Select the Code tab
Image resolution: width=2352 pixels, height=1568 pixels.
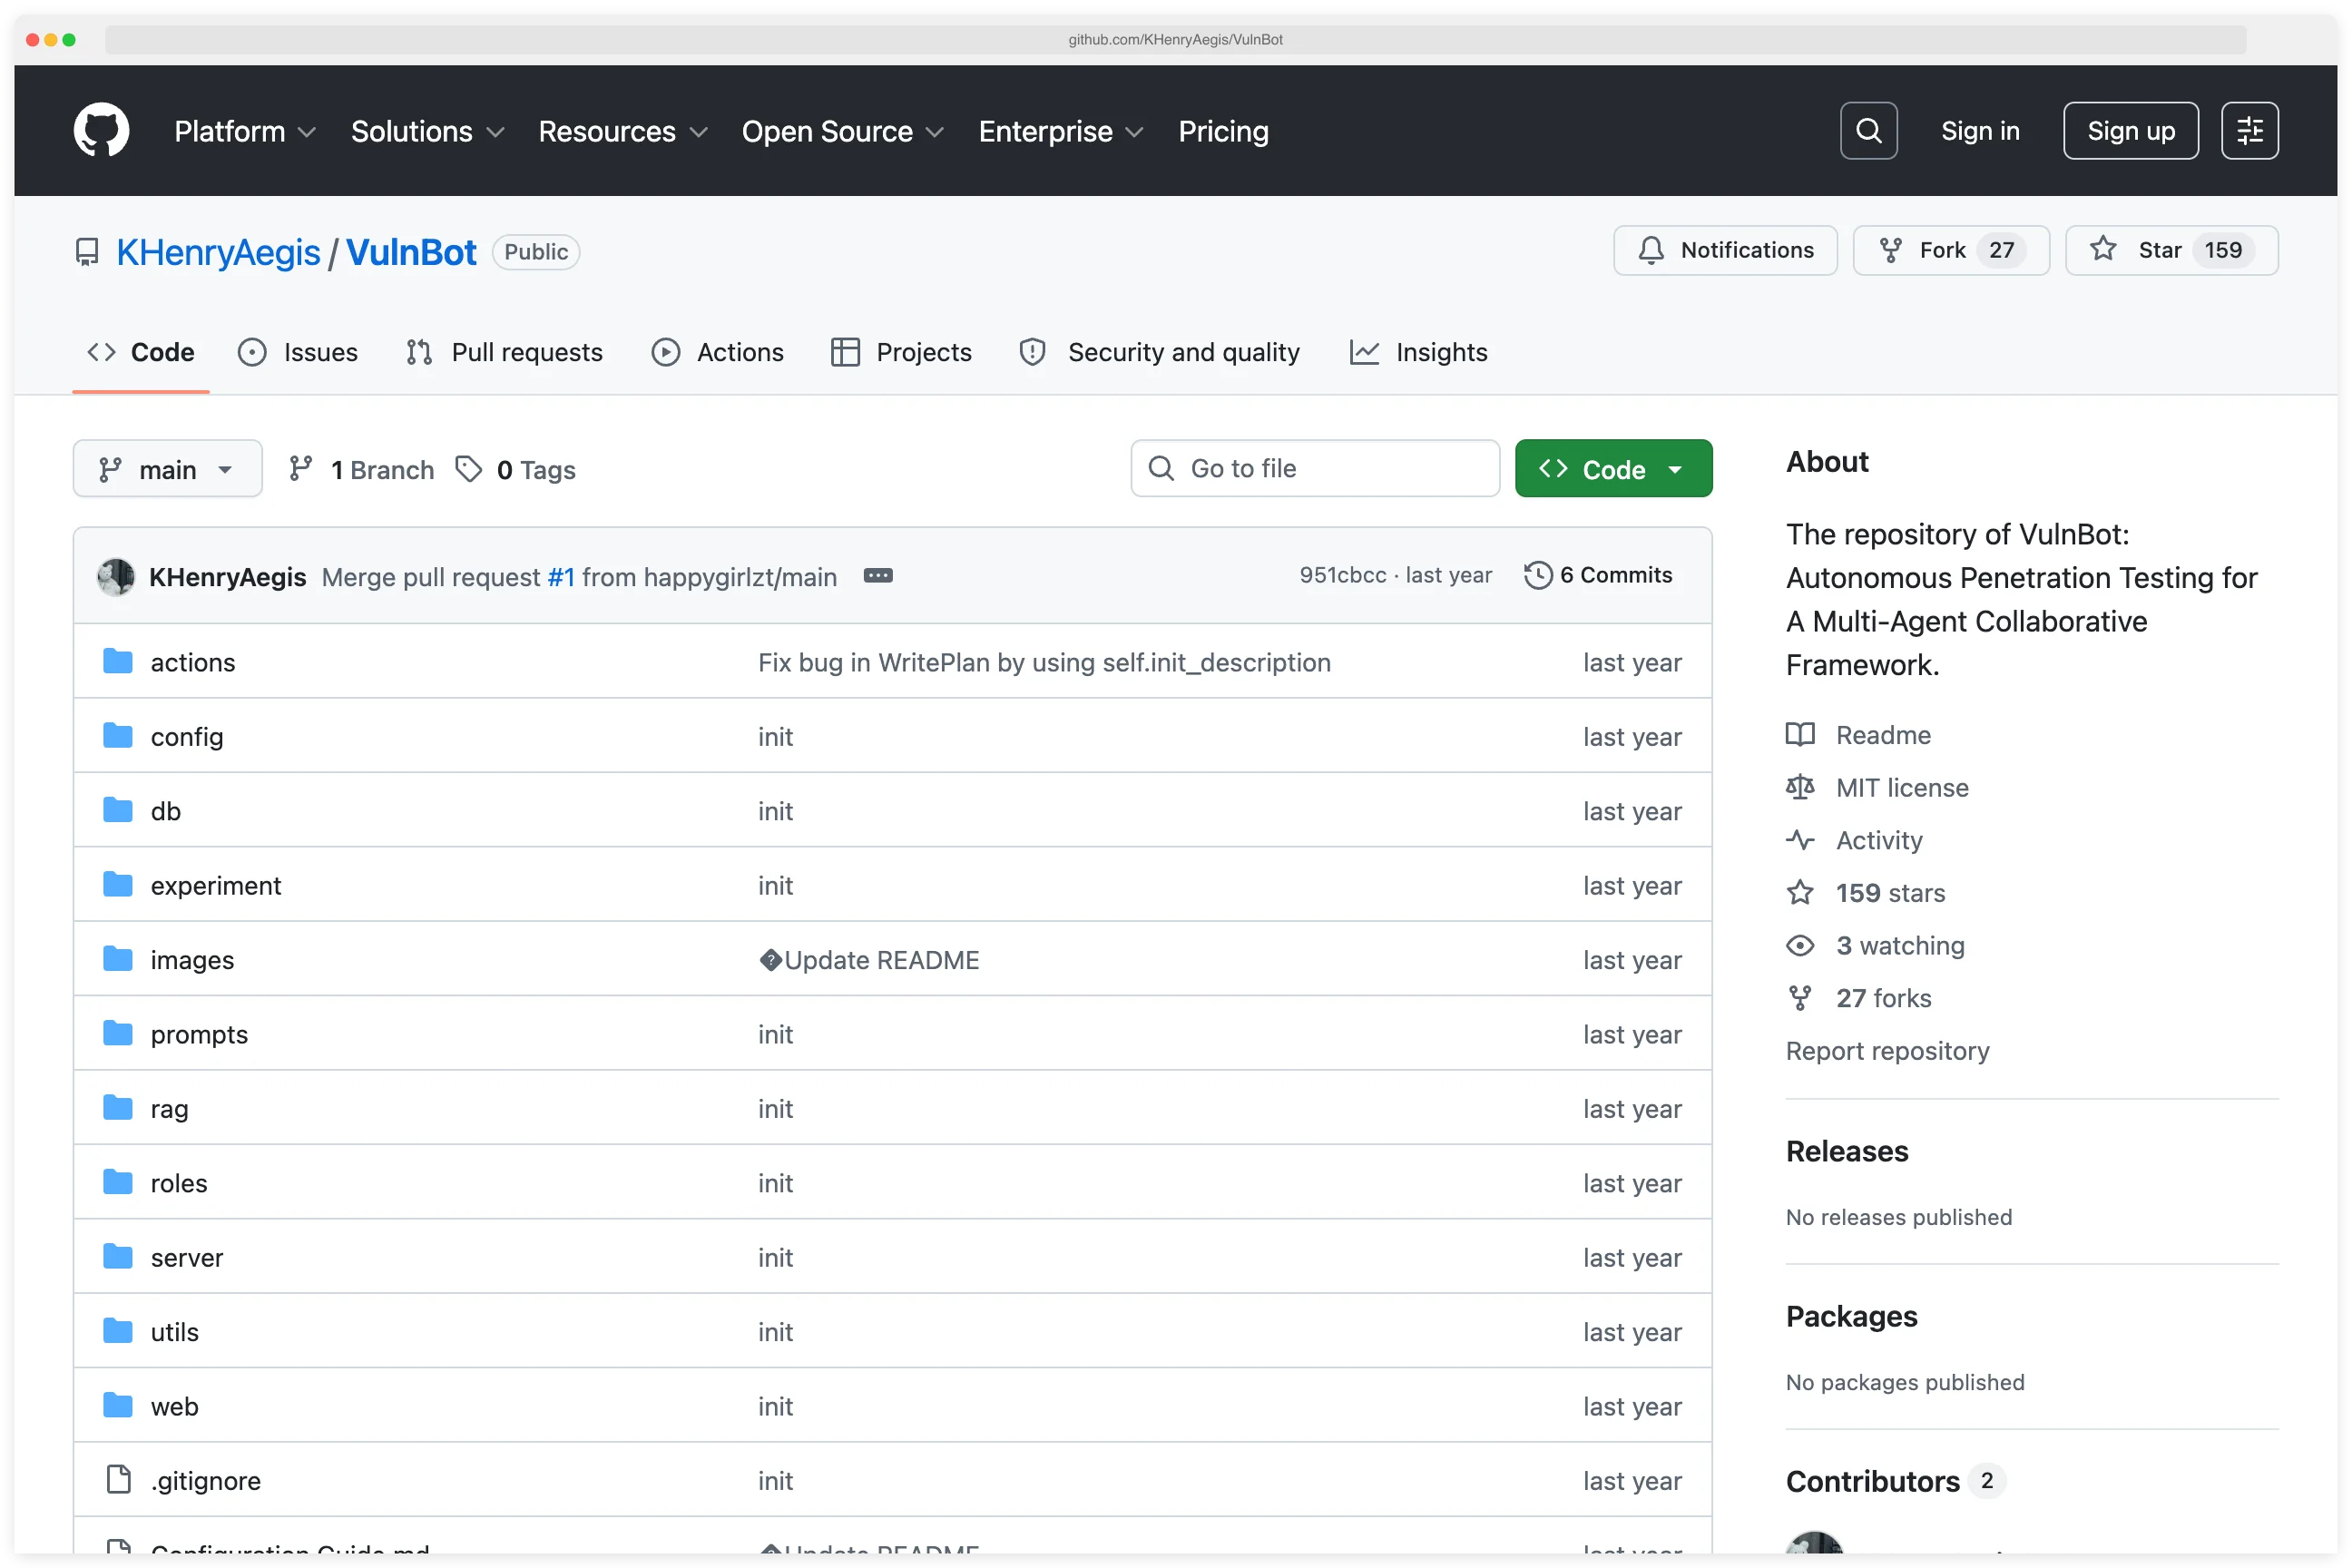(141, 352)
